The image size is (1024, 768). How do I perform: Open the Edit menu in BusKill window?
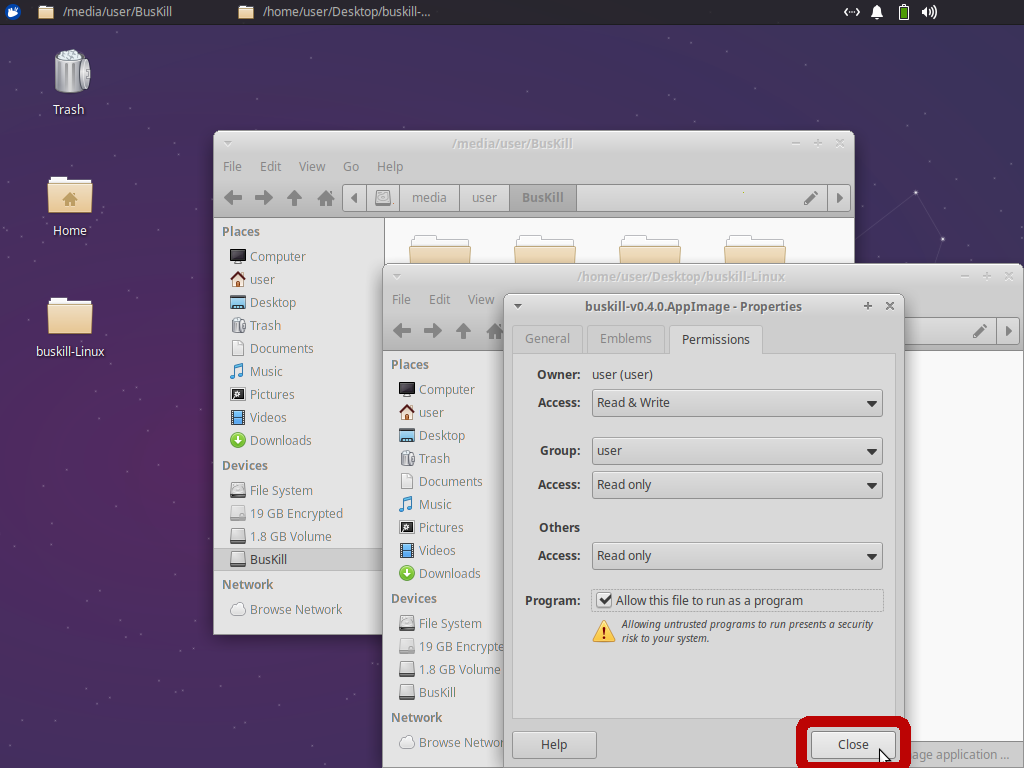tap(270, 167)
